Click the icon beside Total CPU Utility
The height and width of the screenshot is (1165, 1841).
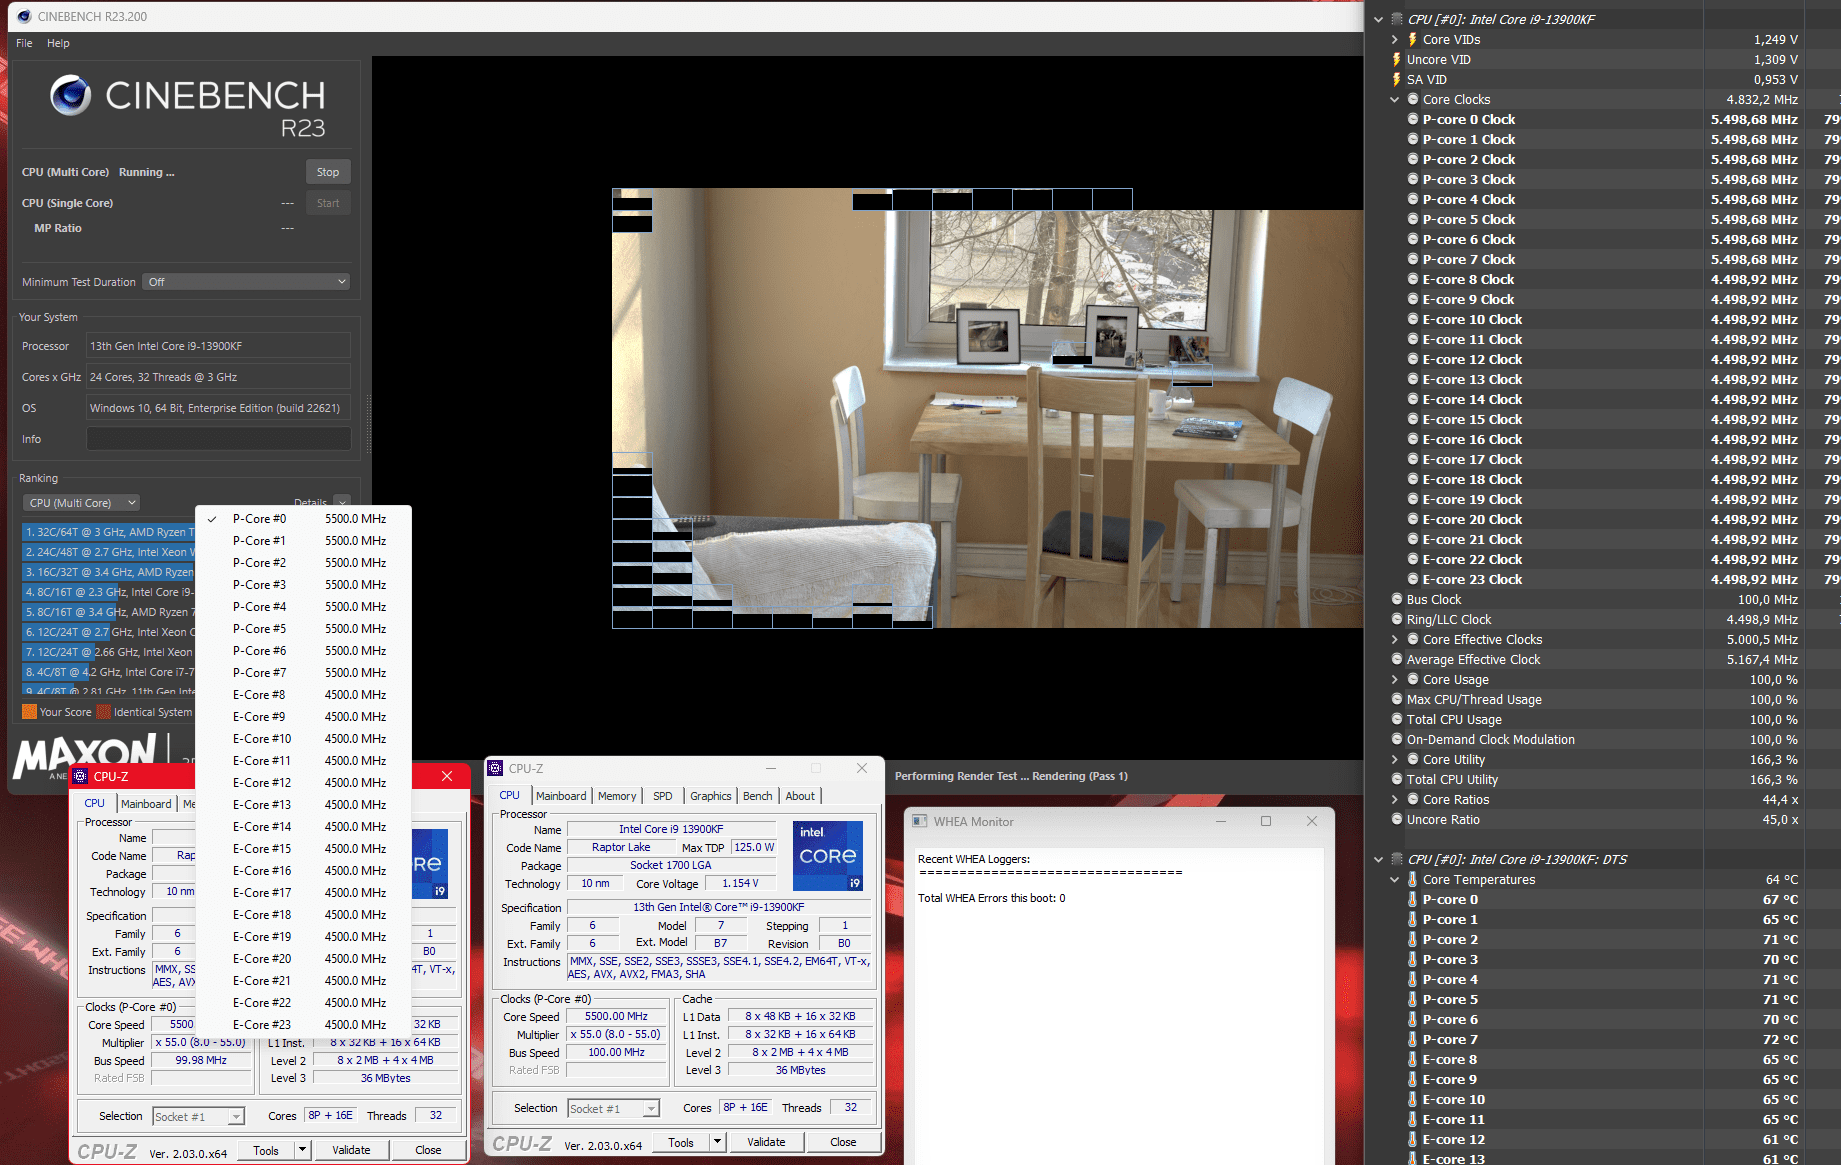coord(1397,779)
